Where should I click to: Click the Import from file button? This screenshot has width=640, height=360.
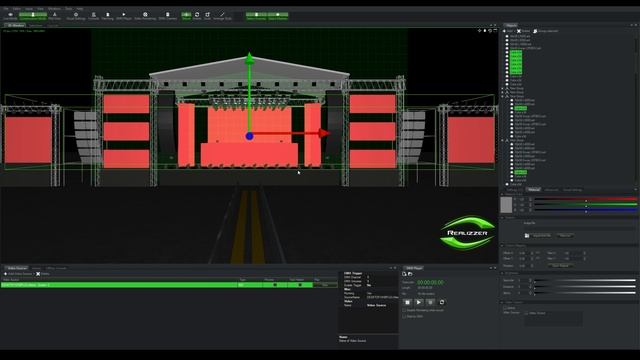coord(541,236)
